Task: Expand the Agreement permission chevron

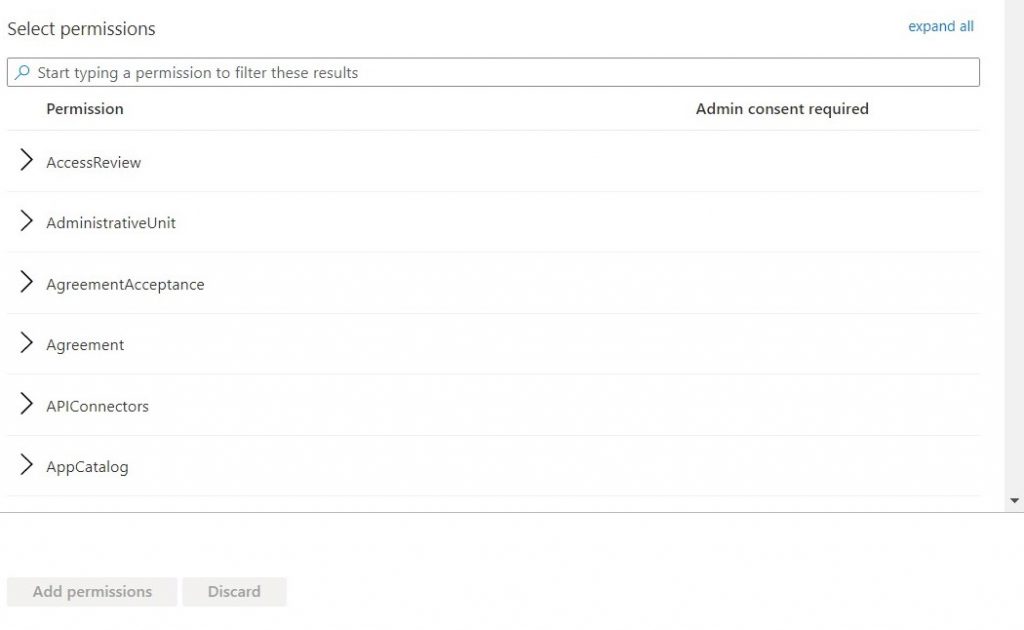Action: coord(26,343)
